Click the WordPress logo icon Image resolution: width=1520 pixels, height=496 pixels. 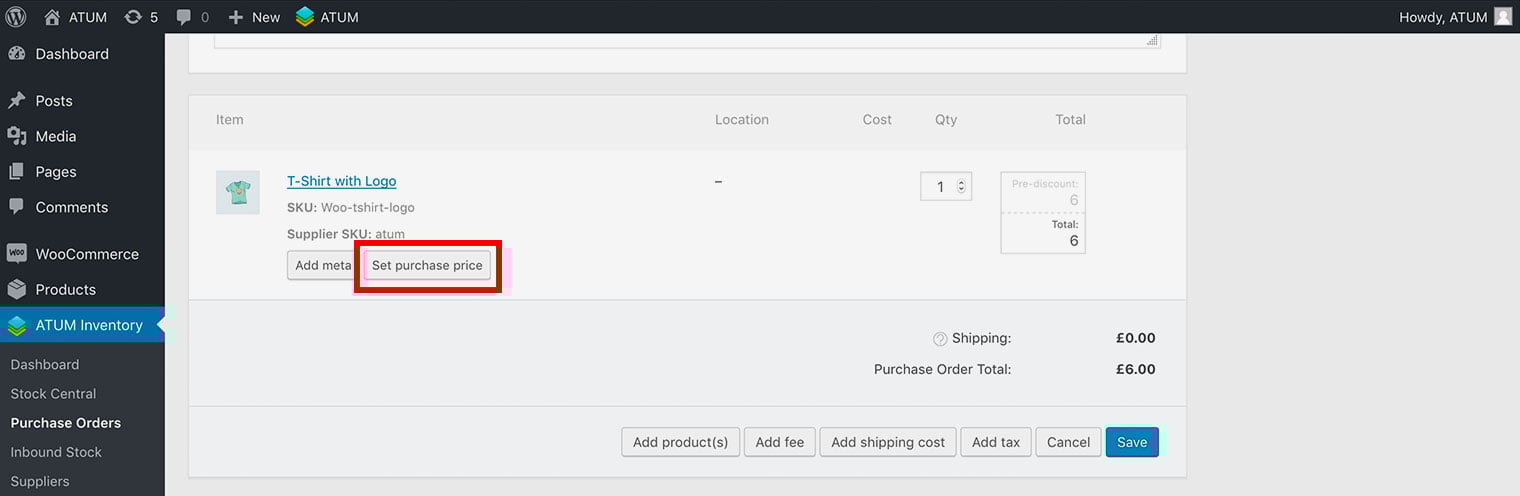pyautogui.click(x=16, y=16)
